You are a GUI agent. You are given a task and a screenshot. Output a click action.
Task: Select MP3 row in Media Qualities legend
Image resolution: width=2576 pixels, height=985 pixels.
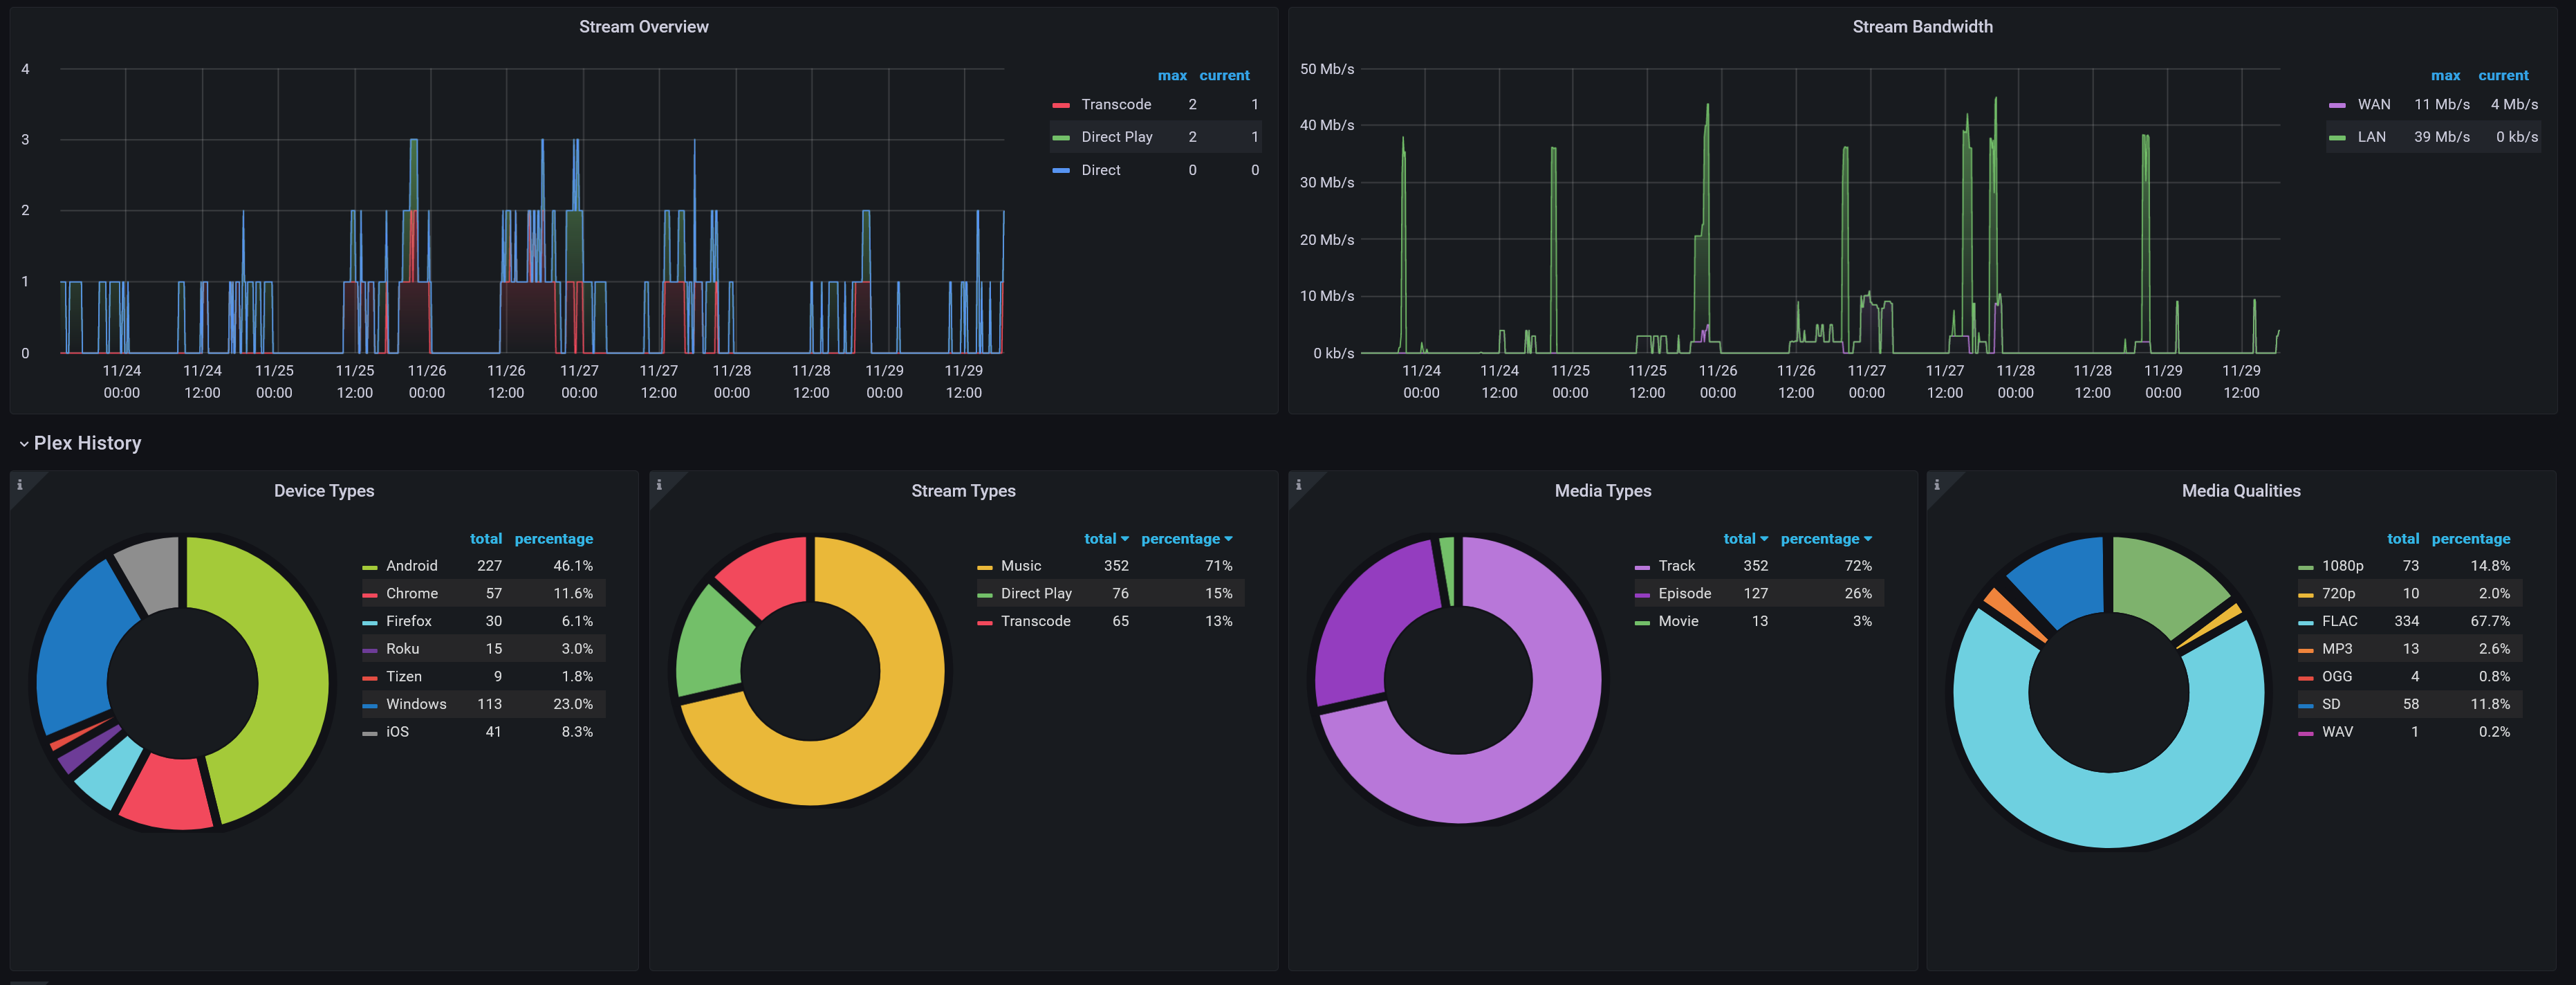(x=2409, y=649)
